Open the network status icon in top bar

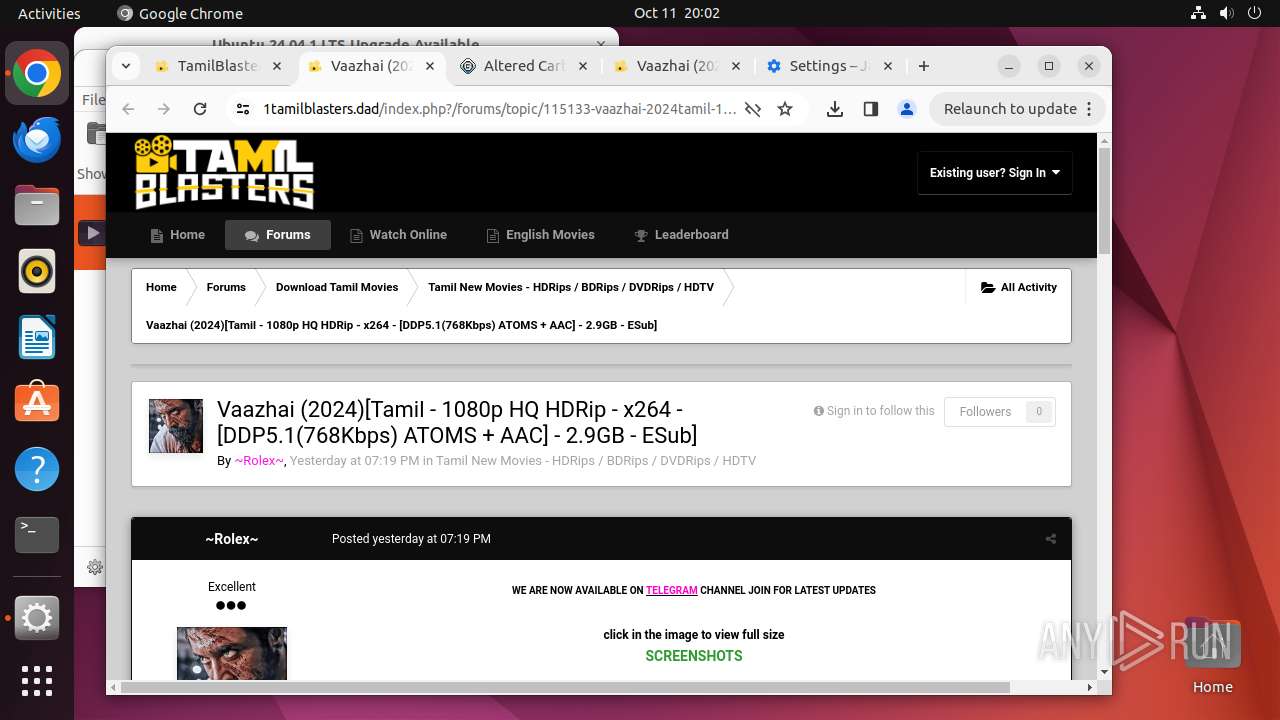1199,13
